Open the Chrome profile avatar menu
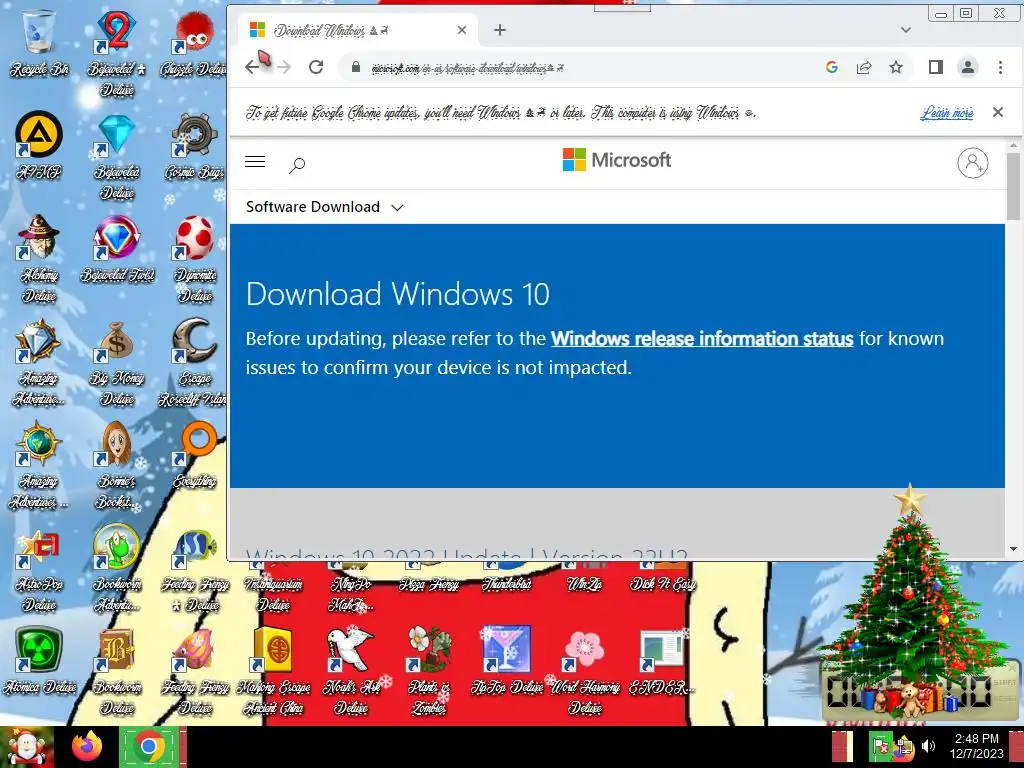This screenshot has width=1024, height=768. point(968,67)
